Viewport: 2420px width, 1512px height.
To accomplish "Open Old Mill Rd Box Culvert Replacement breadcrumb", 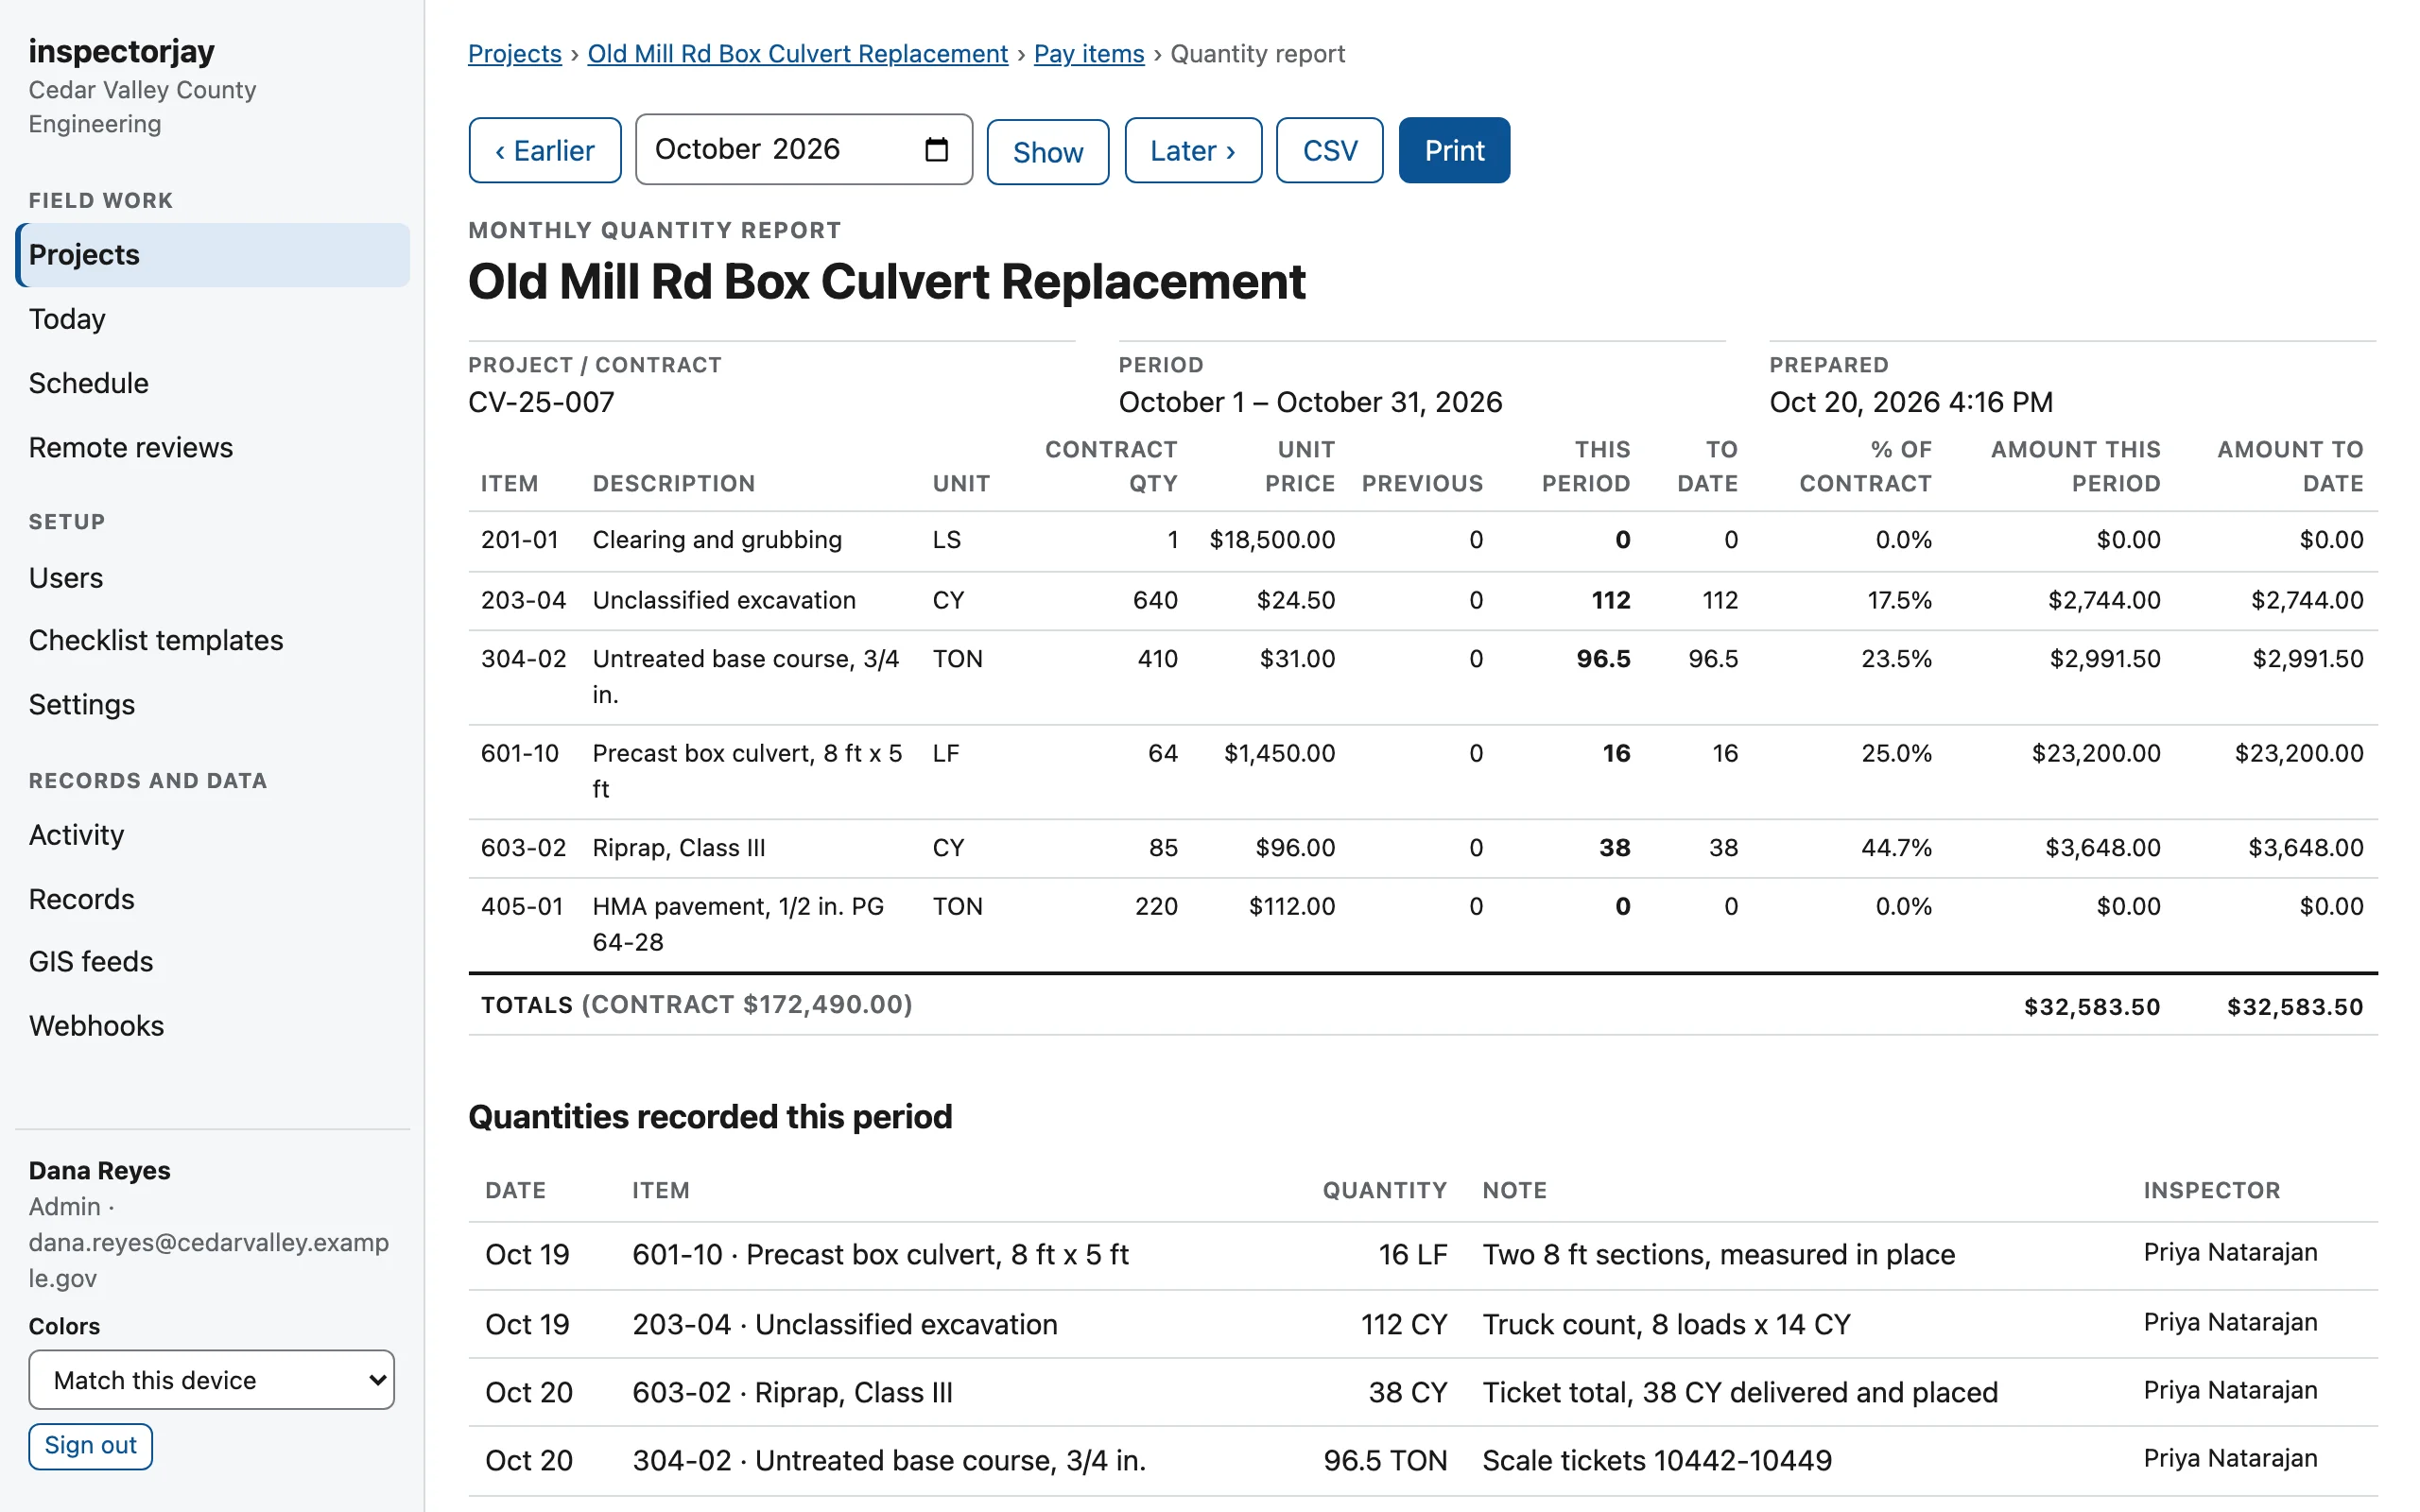I will (797, 54).
